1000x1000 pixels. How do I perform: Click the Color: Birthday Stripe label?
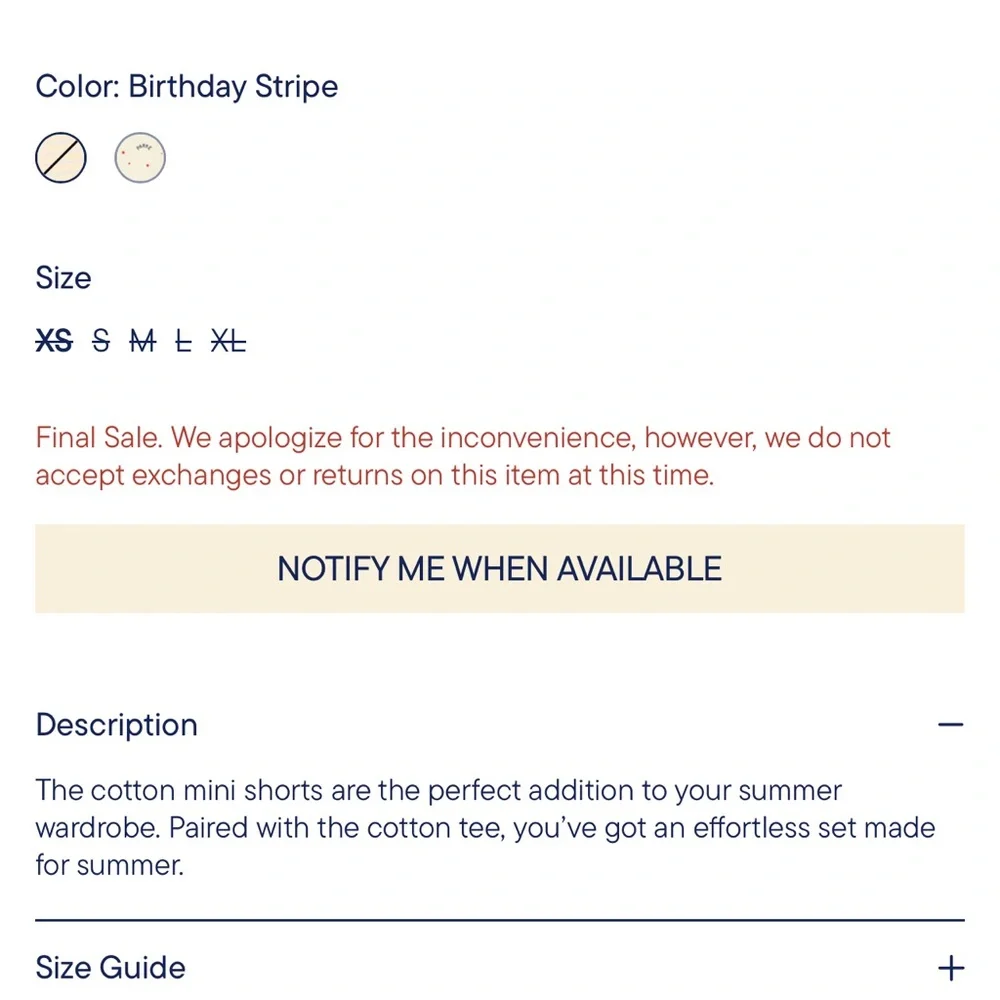[186, 86]
